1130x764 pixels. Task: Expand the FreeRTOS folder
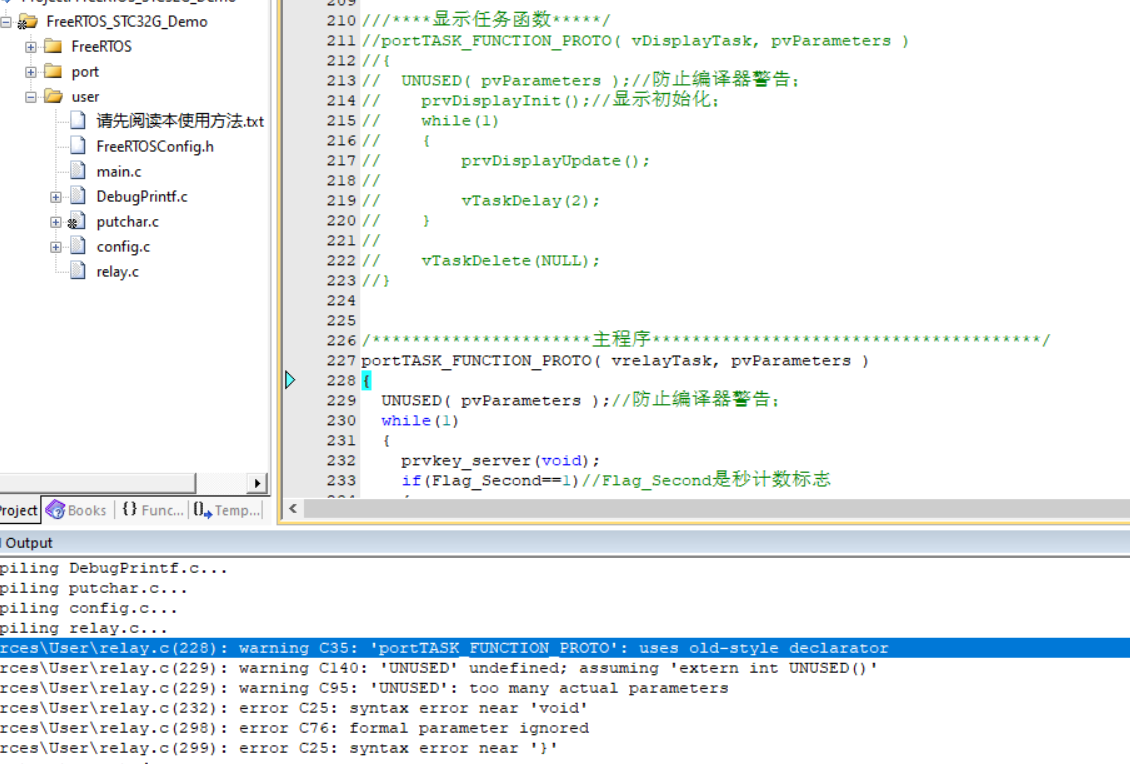[30, 47]
